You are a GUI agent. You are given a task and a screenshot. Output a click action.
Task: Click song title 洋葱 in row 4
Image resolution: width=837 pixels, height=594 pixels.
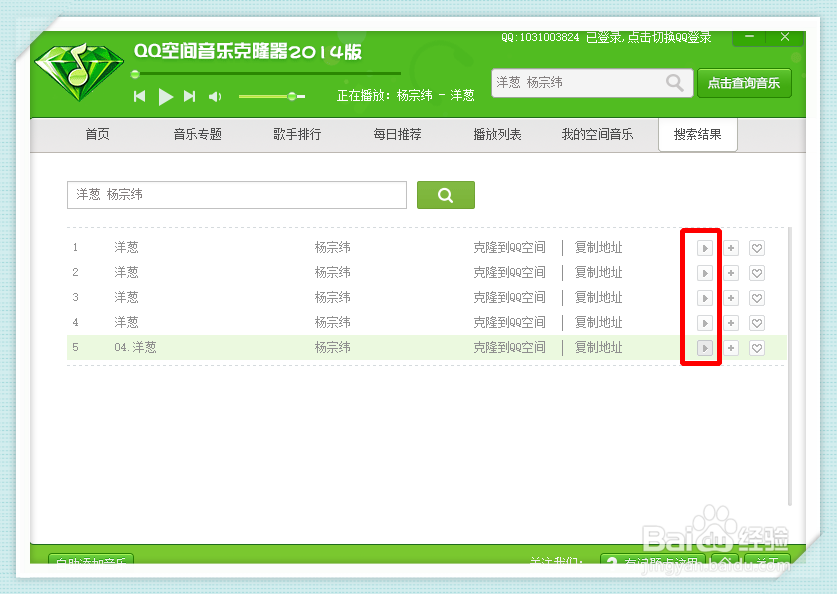(x=127, y=322)
